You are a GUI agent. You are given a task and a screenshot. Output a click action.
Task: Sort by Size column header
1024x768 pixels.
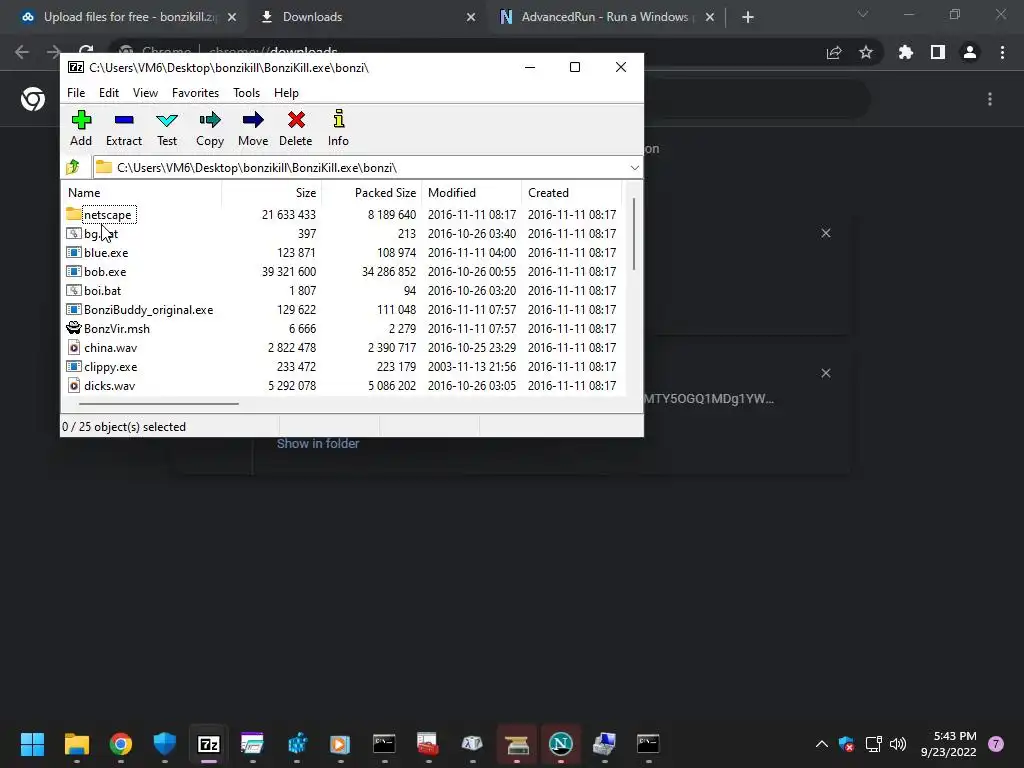tap(272, 193)
